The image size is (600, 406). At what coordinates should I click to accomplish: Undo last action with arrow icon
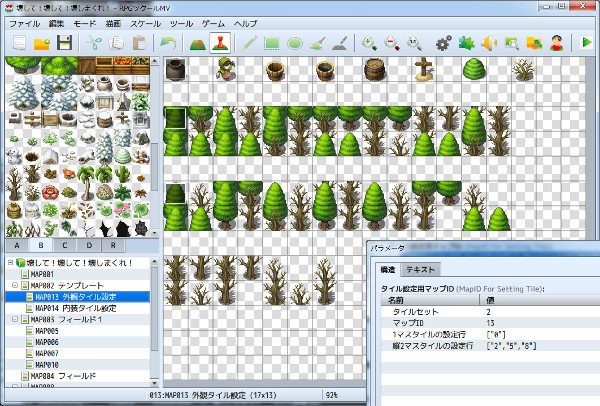(168, 43)
